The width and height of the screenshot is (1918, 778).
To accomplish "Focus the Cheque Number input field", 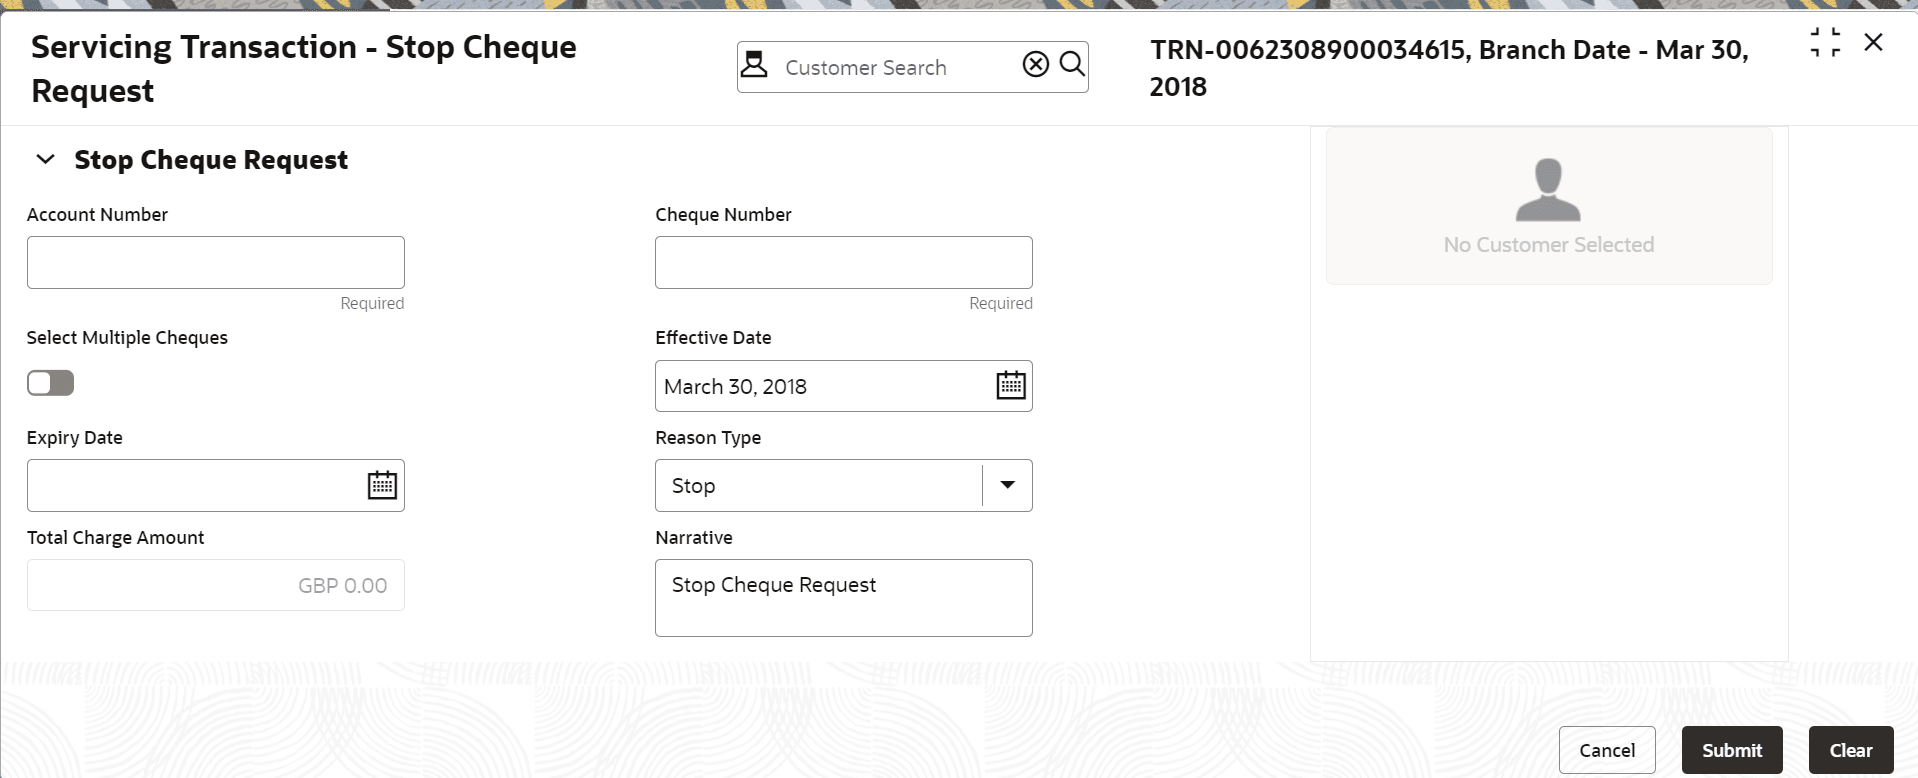I will (844, 262).
